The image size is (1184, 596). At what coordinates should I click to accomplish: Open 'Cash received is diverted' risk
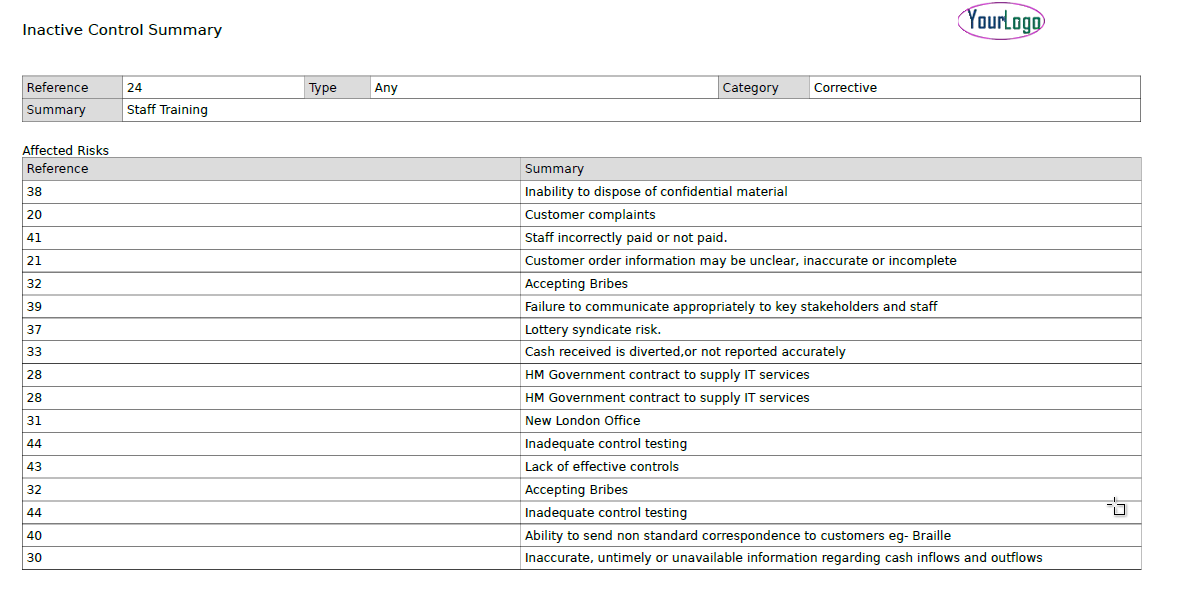685,352
